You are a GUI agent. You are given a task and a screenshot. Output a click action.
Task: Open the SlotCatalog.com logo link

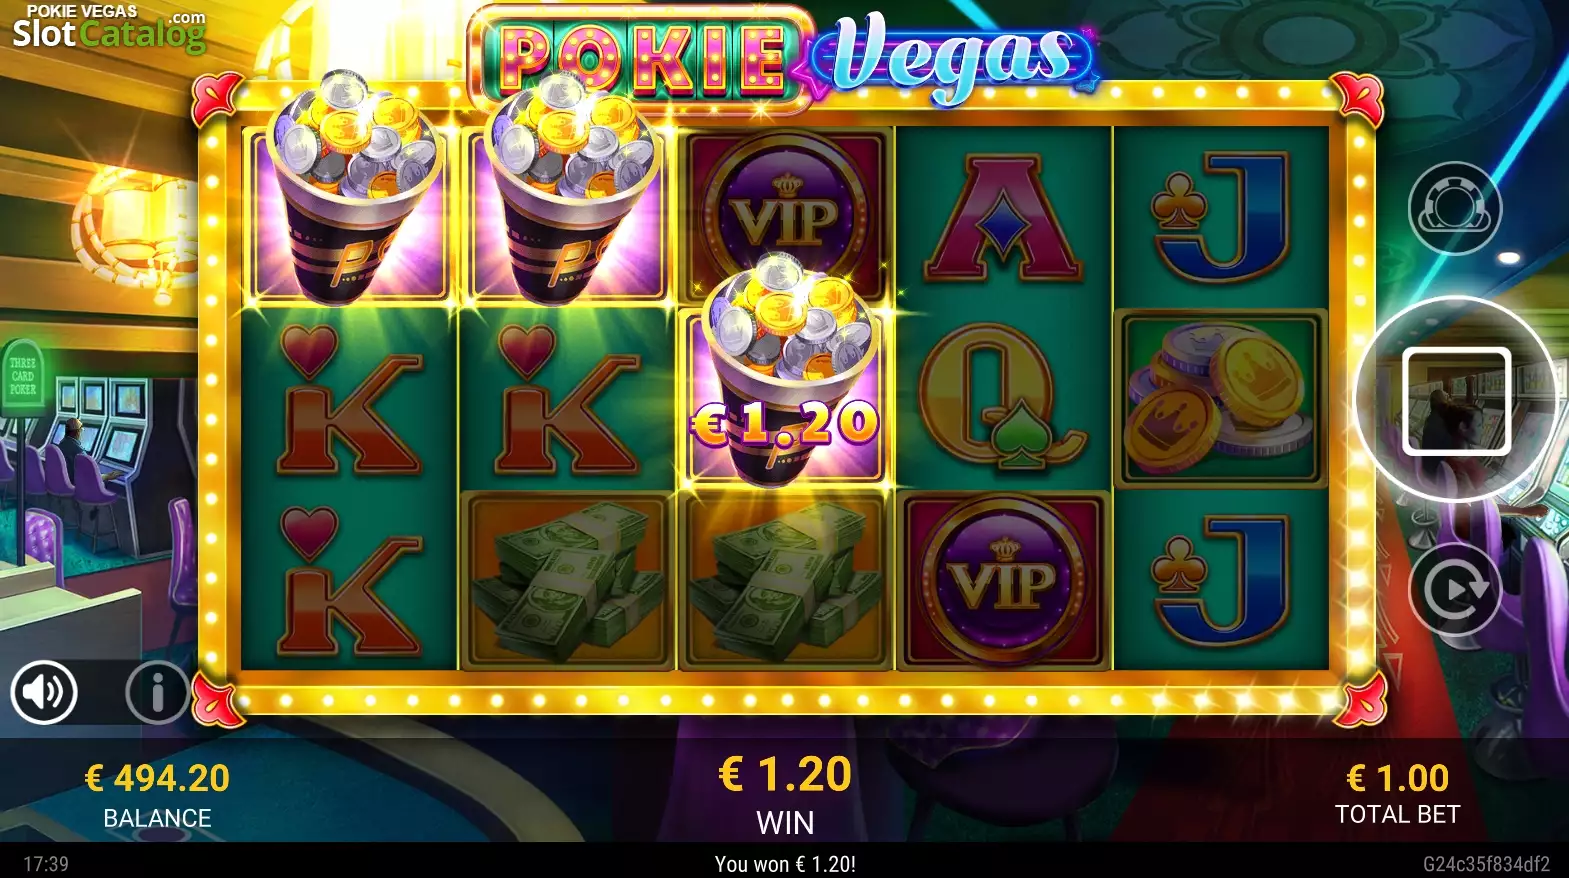[x=108, y=28]
